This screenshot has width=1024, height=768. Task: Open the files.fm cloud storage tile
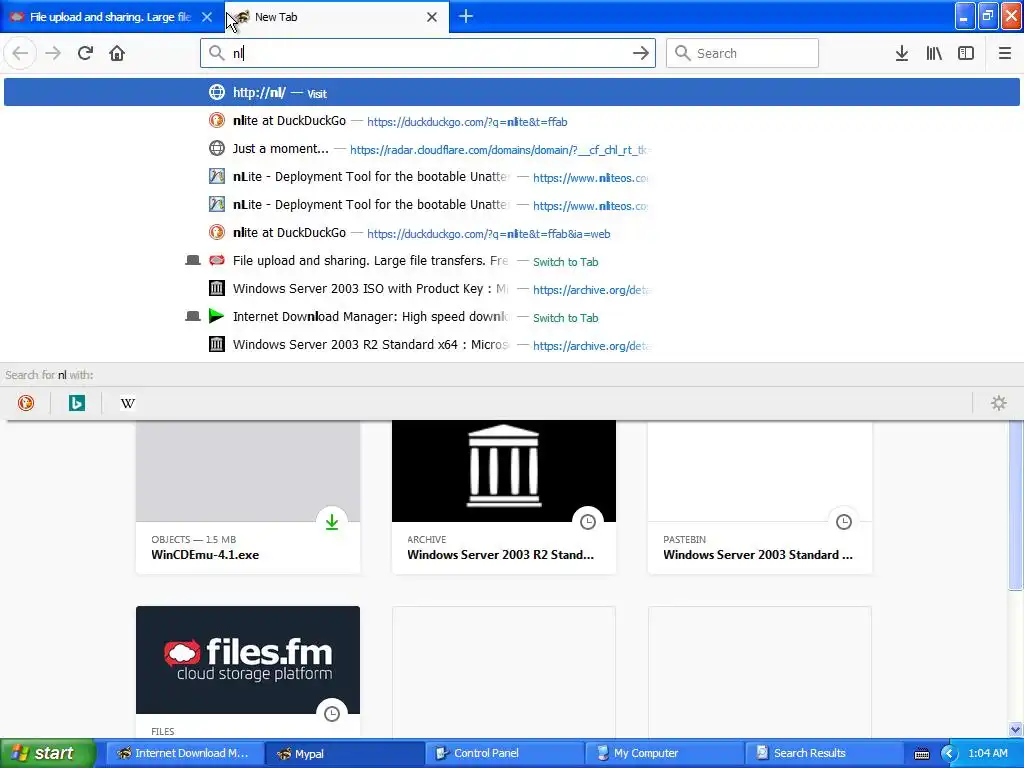pos(248,673)
